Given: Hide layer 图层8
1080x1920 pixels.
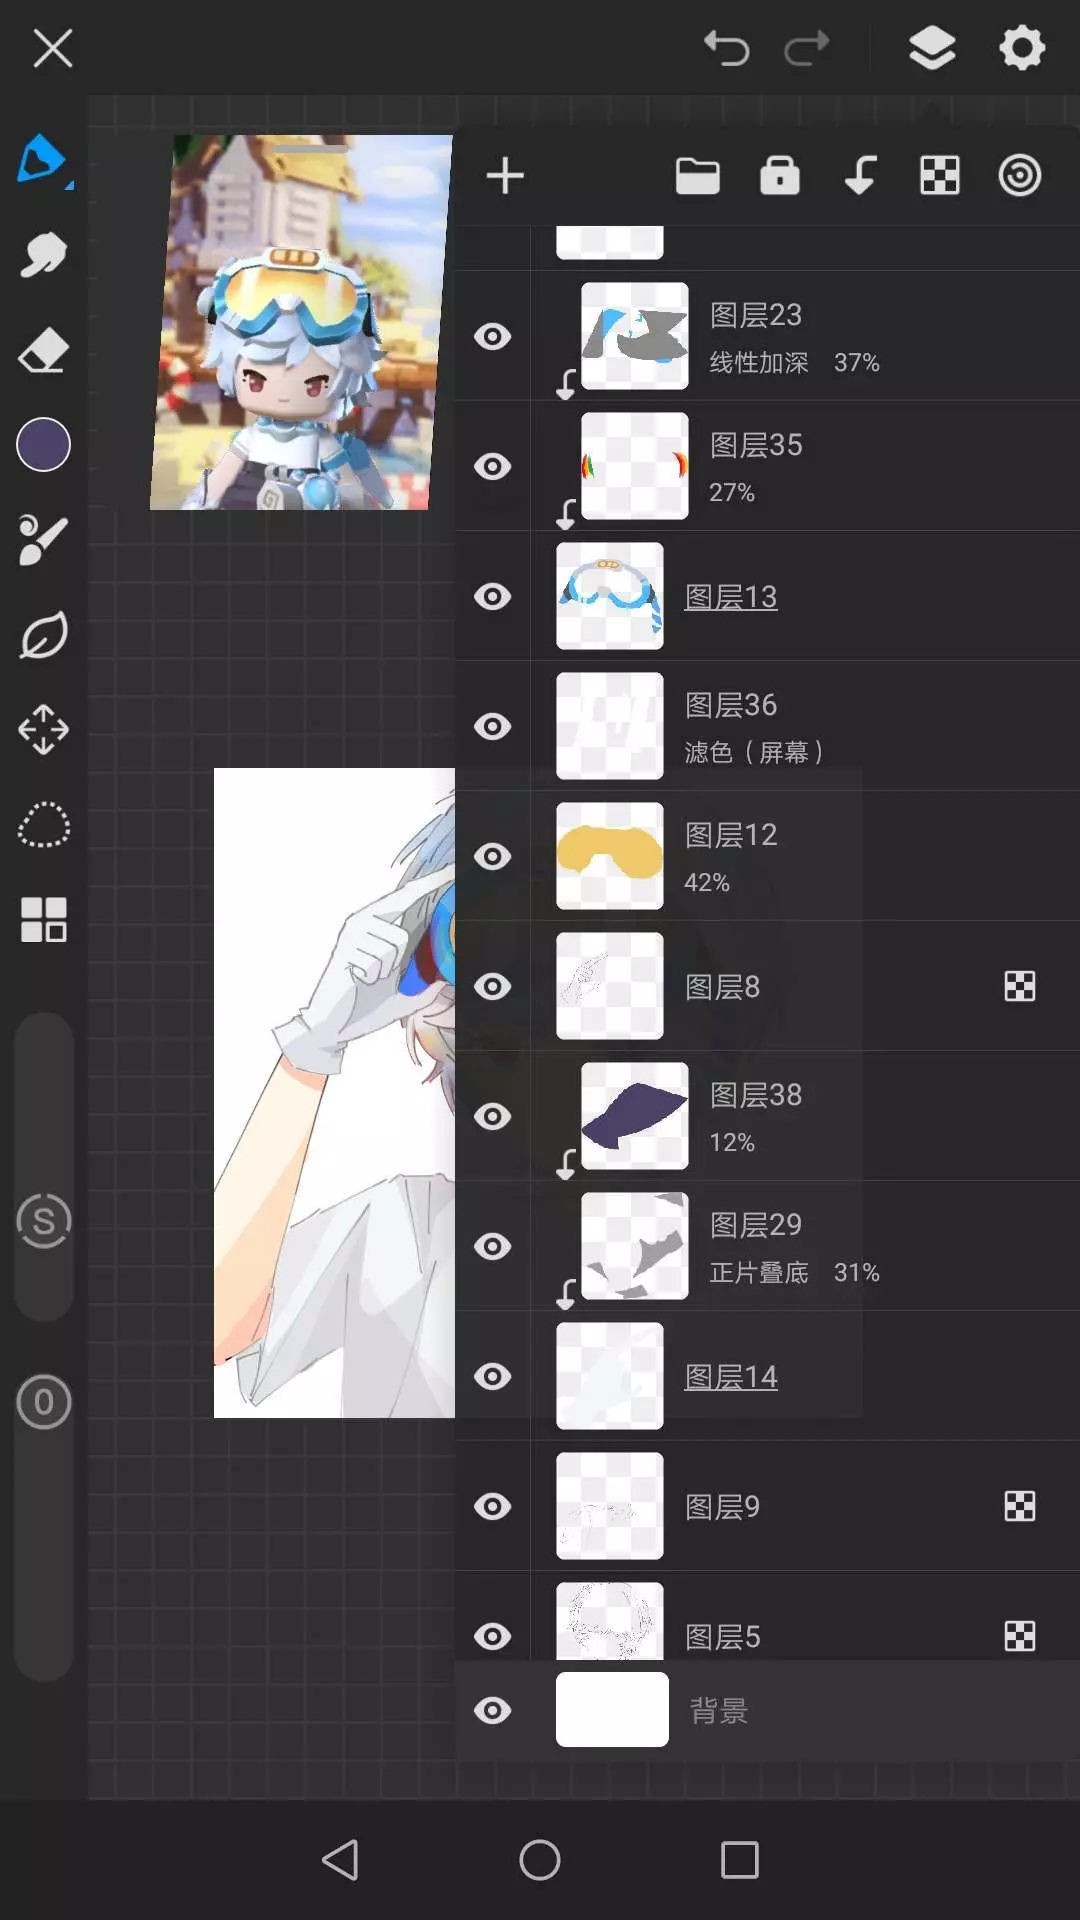Looking at the screenshot, I should (x=492, y=986).
